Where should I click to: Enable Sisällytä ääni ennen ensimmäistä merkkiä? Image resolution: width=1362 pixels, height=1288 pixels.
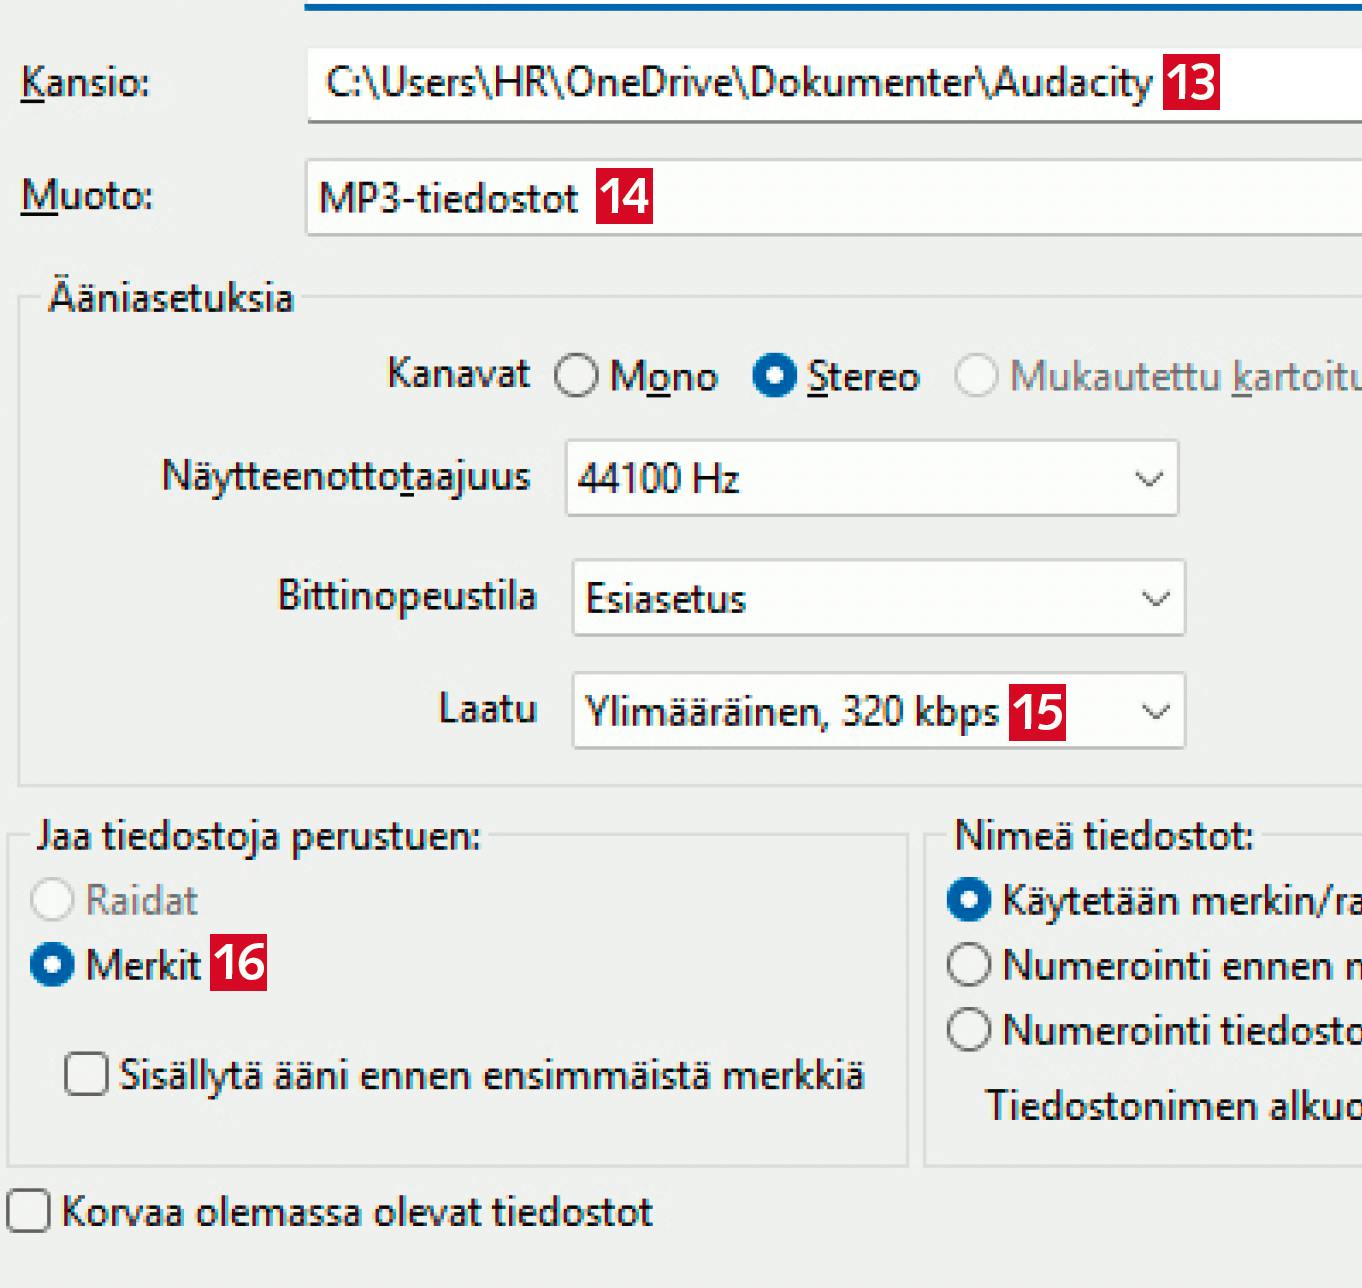86,1075
